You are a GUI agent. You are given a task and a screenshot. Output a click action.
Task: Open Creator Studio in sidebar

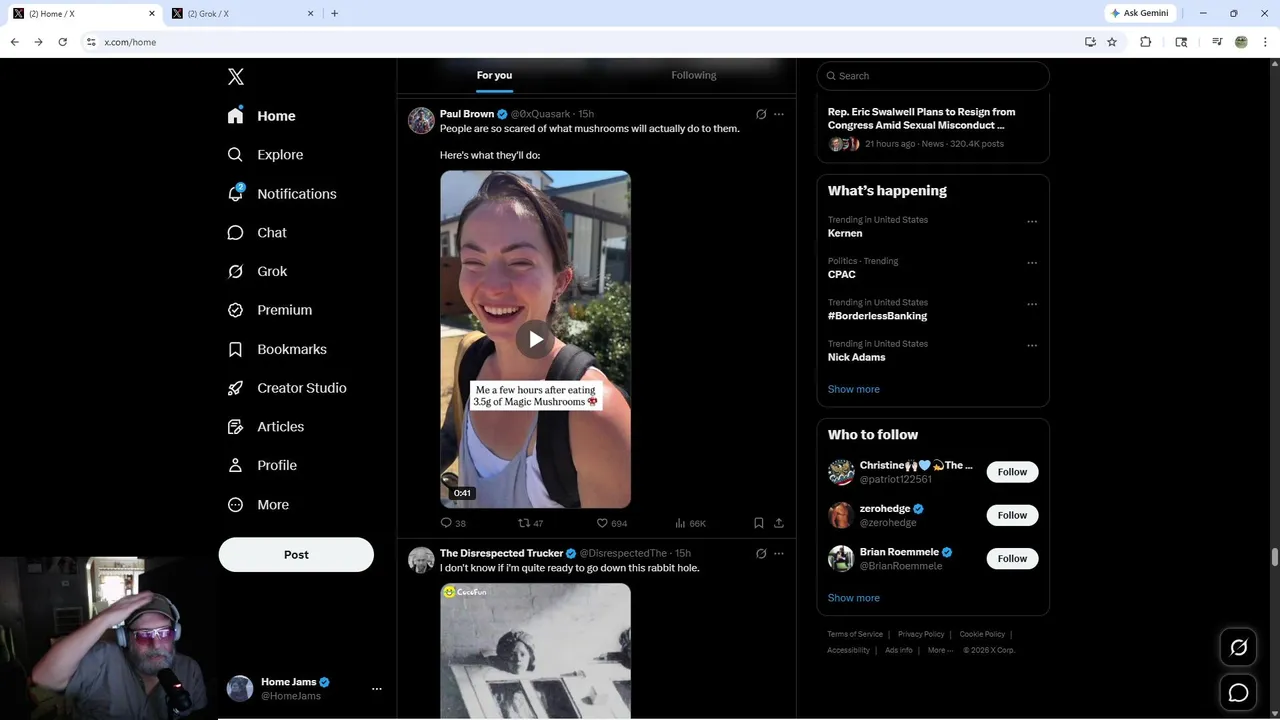tap(287, 388)
